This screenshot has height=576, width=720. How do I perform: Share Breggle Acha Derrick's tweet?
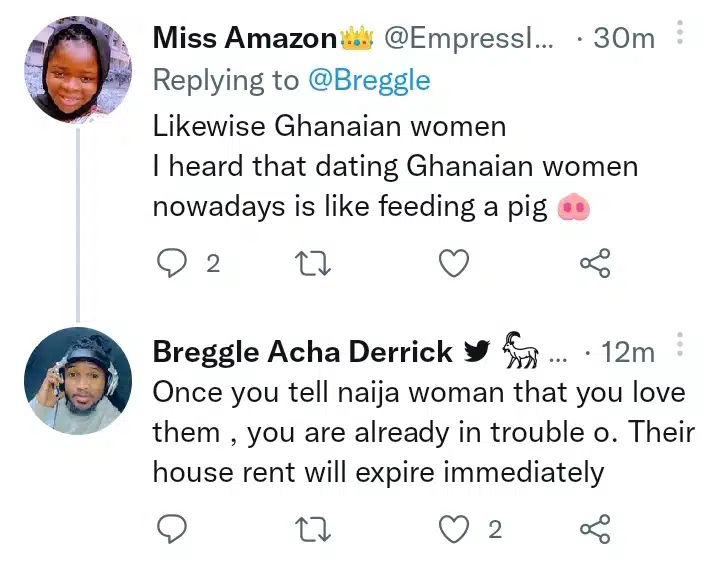pos(595,529)
